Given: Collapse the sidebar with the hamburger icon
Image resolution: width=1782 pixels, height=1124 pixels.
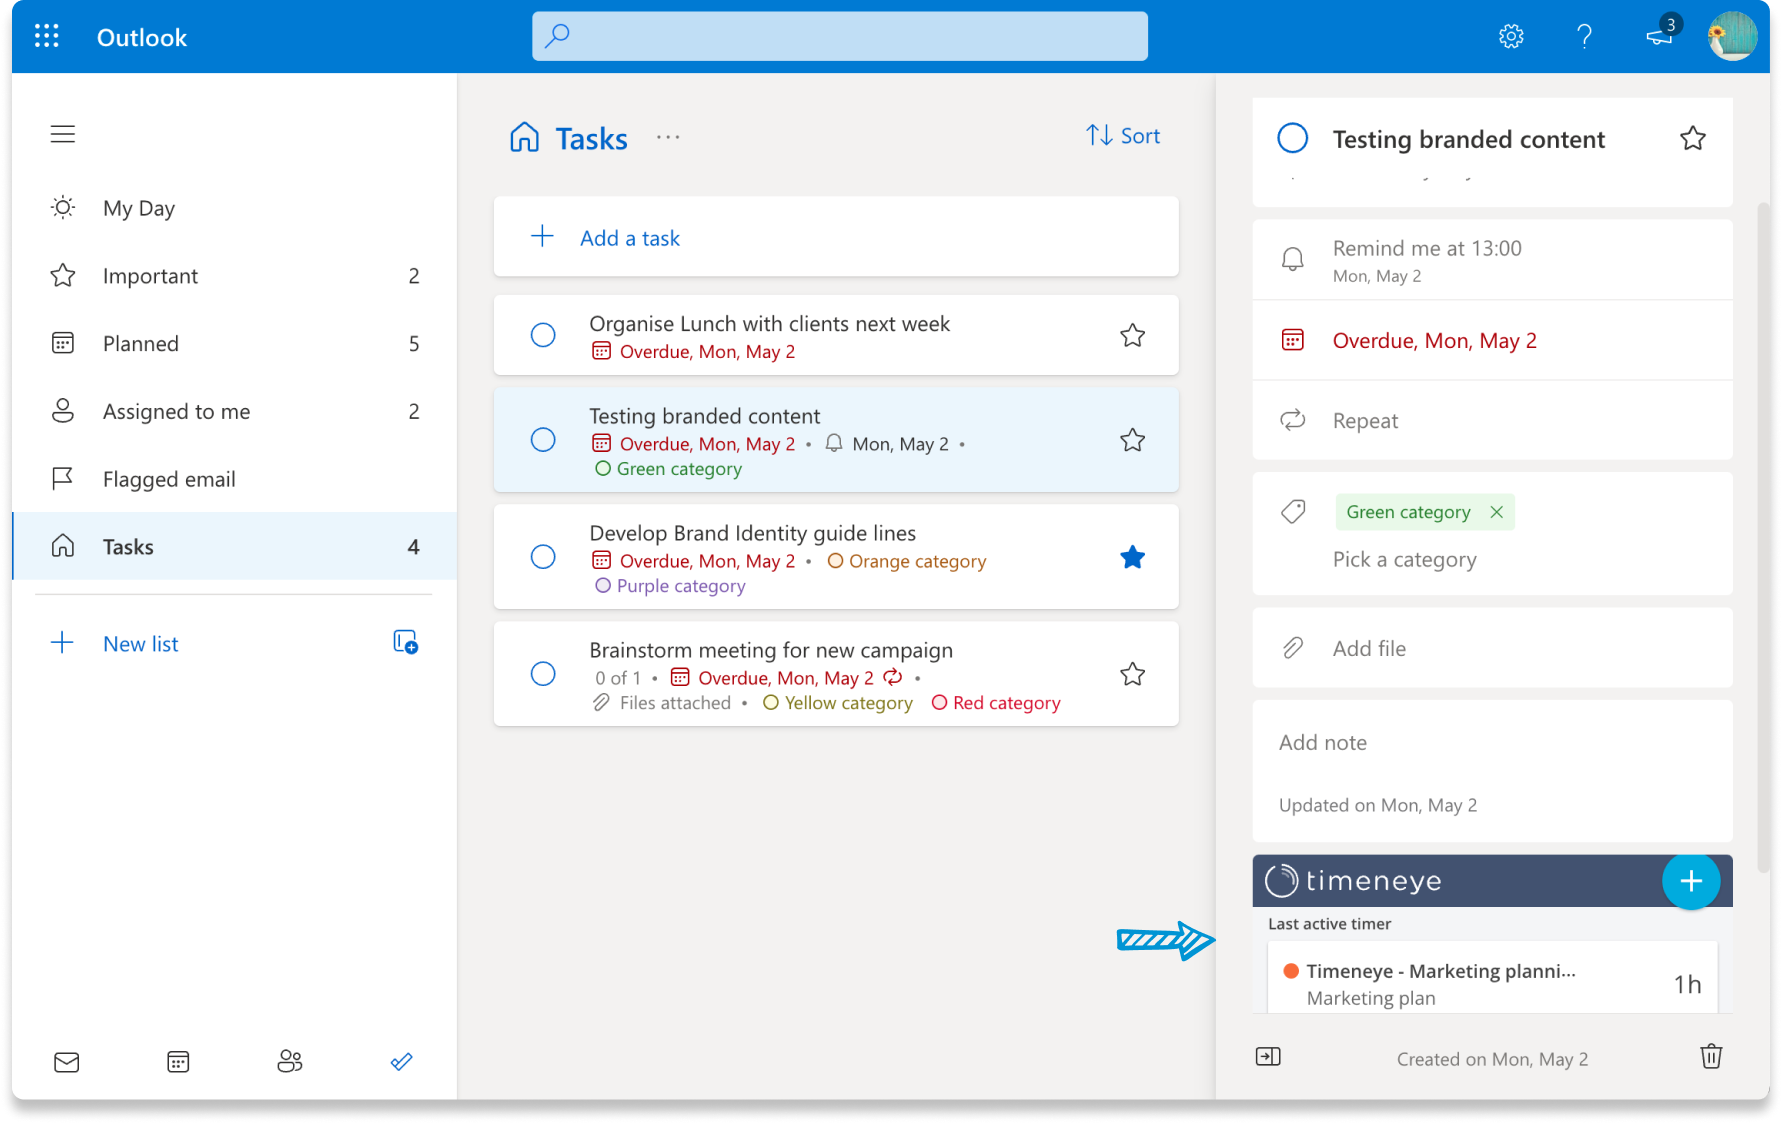Looking at the screenshot, I should pos(63,134).
